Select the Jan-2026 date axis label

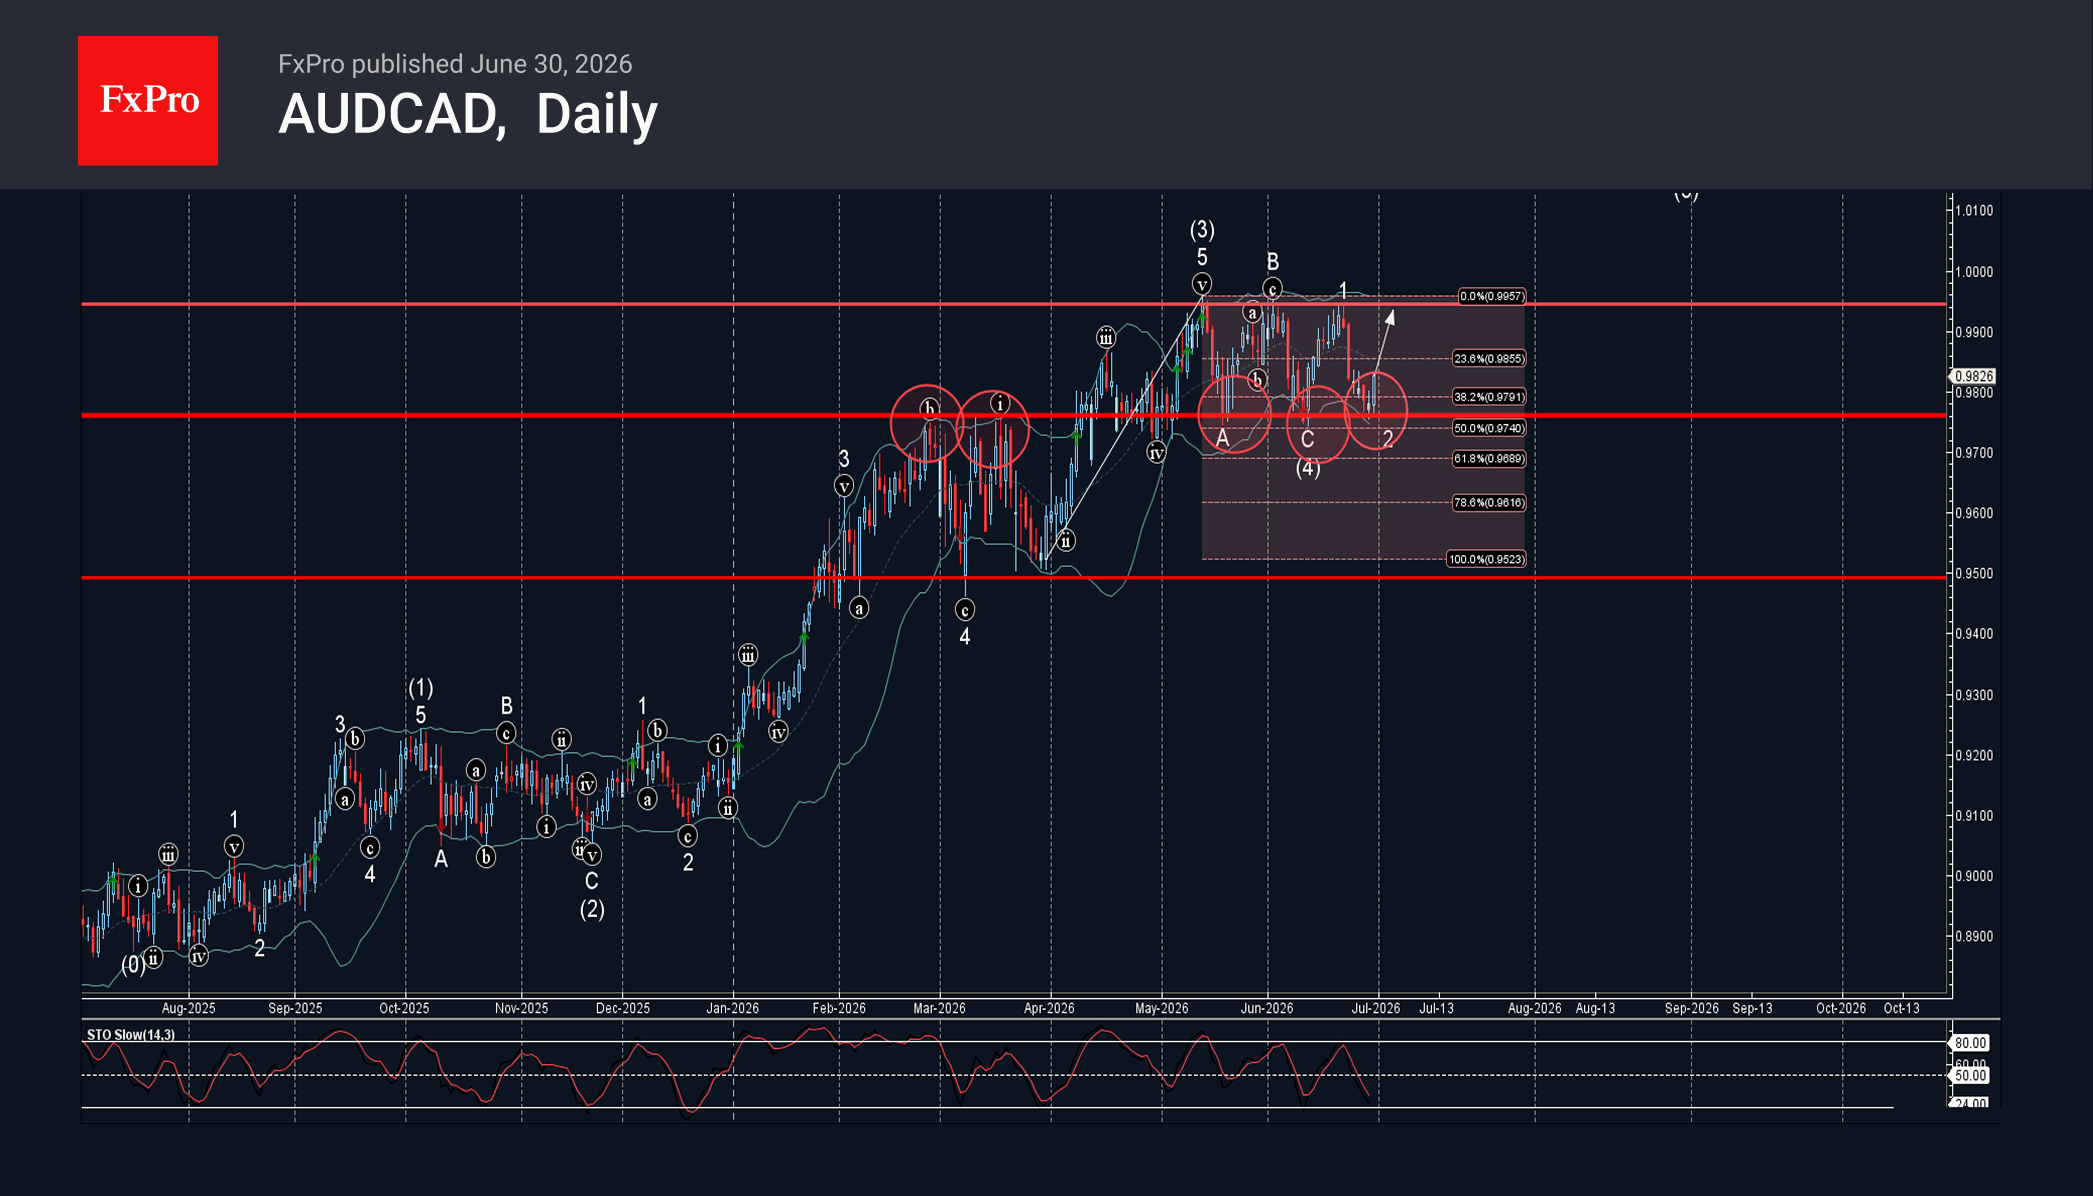tap(732, 1008)
